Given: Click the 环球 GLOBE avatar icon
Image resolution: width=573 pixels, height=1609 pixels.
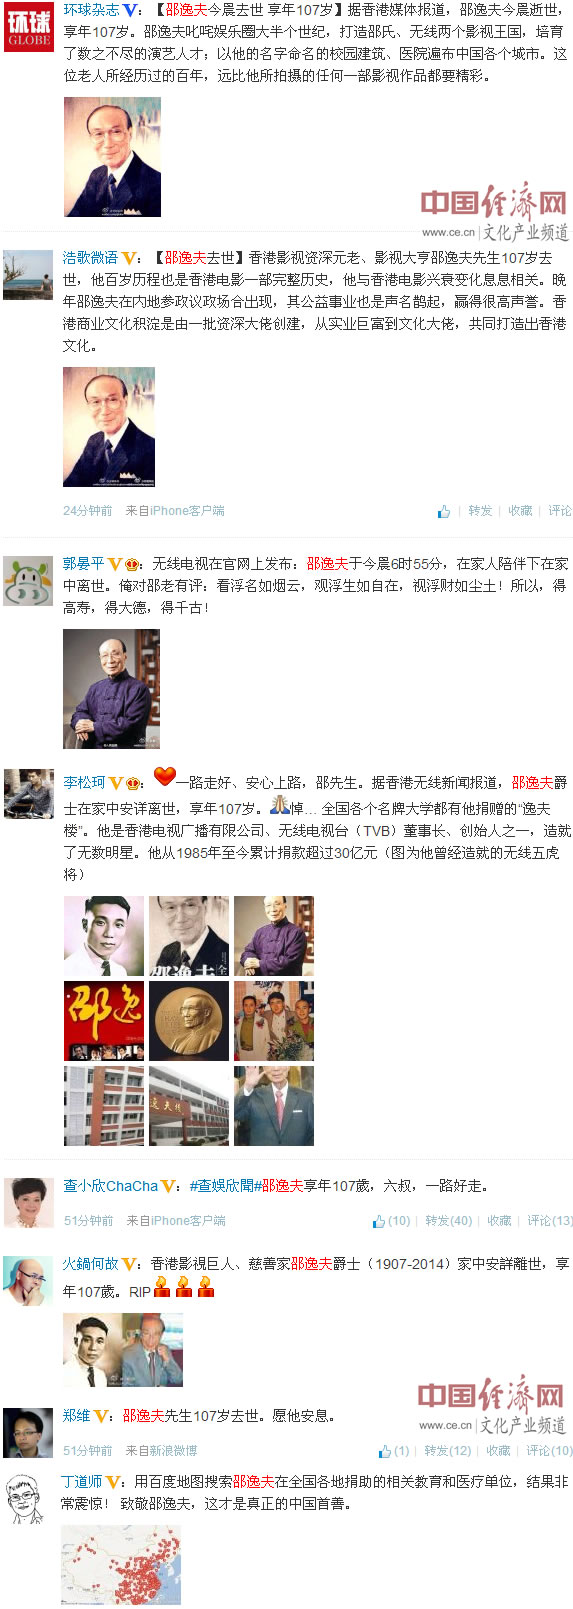Looking at the screenshot, I should pyautogui.click(x=29, y=27).
